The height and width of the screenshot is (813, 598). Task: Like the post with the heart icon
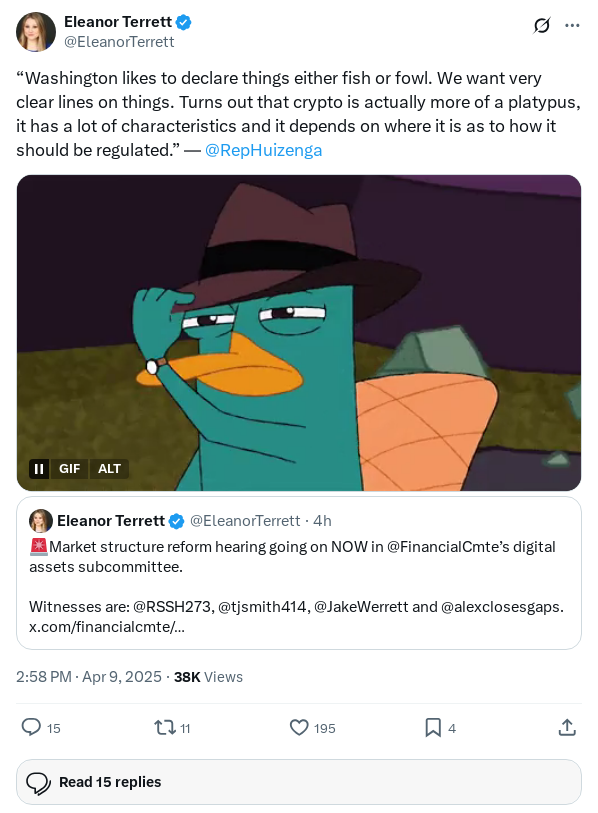coord(297,728)
